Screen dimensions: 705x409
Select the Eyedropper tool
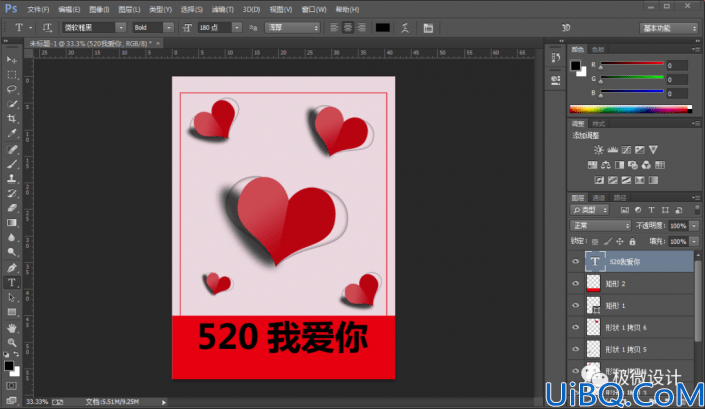click(x=12, y=133)
